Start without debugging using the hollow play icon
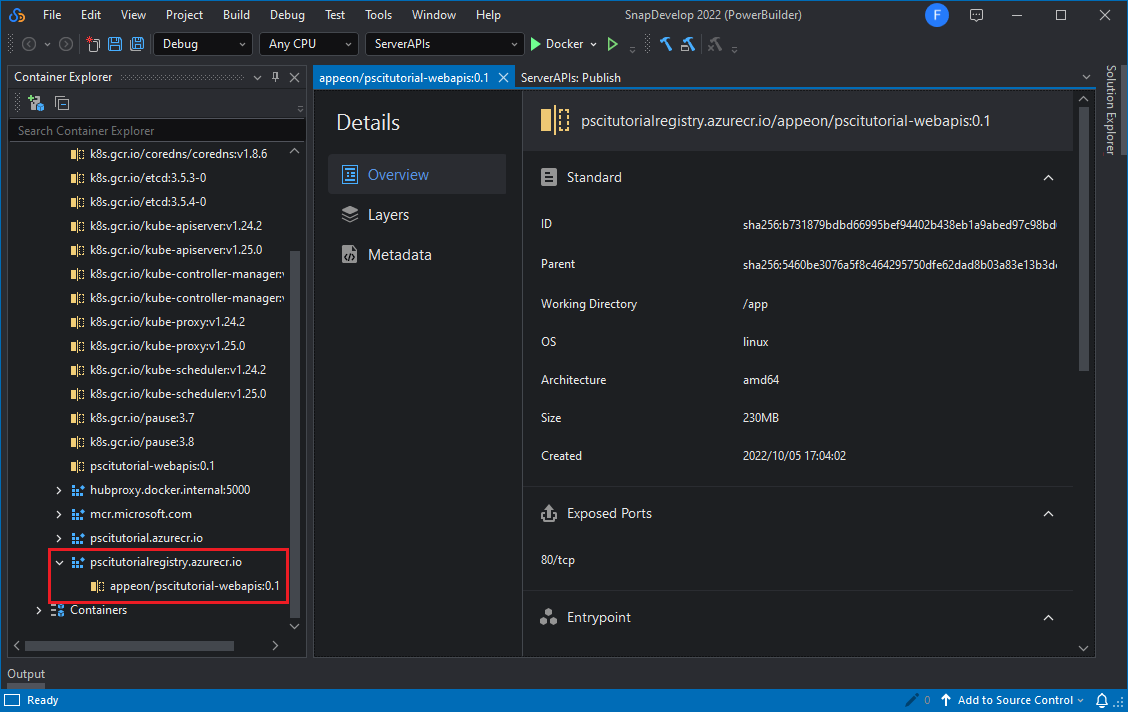Screen dimensions: 1128x712 tap(612, 44)
